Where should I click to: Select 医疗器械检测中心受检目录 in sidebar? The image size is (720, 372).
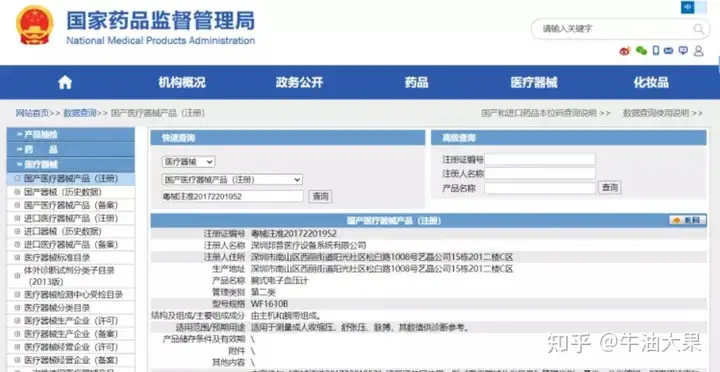(73, 295)
